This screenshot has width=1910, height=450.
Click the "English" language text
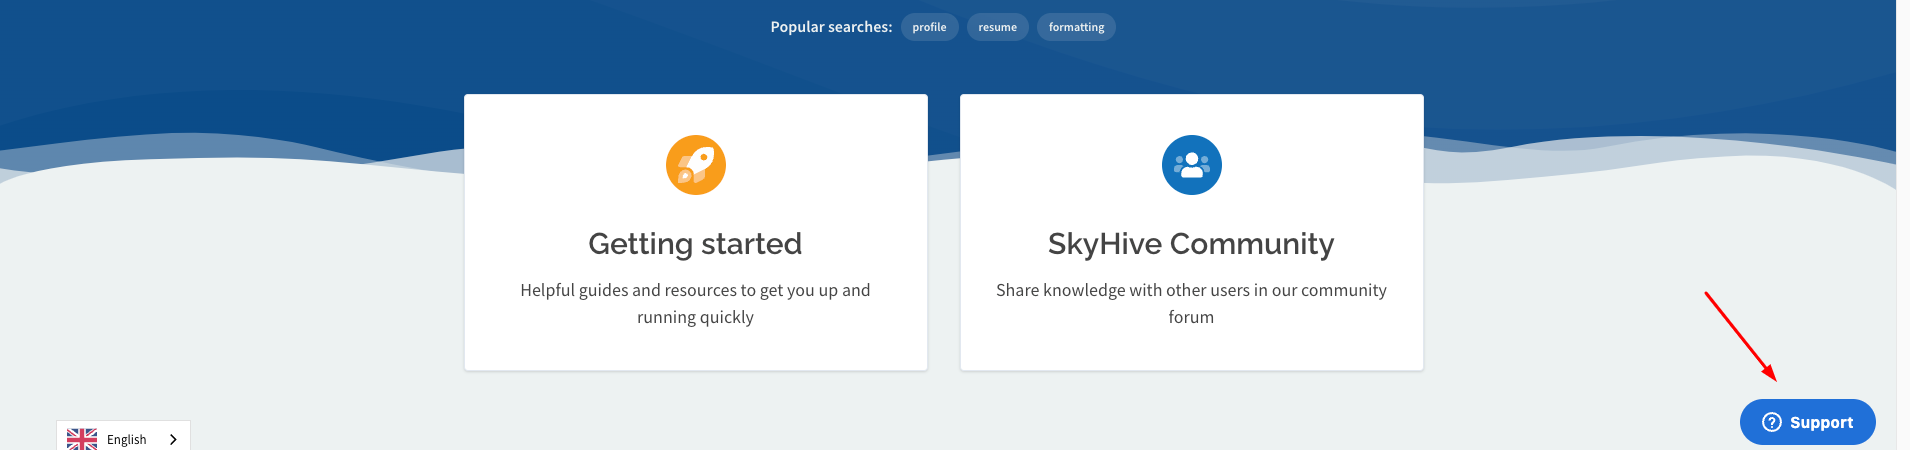[x=127, y=439]
